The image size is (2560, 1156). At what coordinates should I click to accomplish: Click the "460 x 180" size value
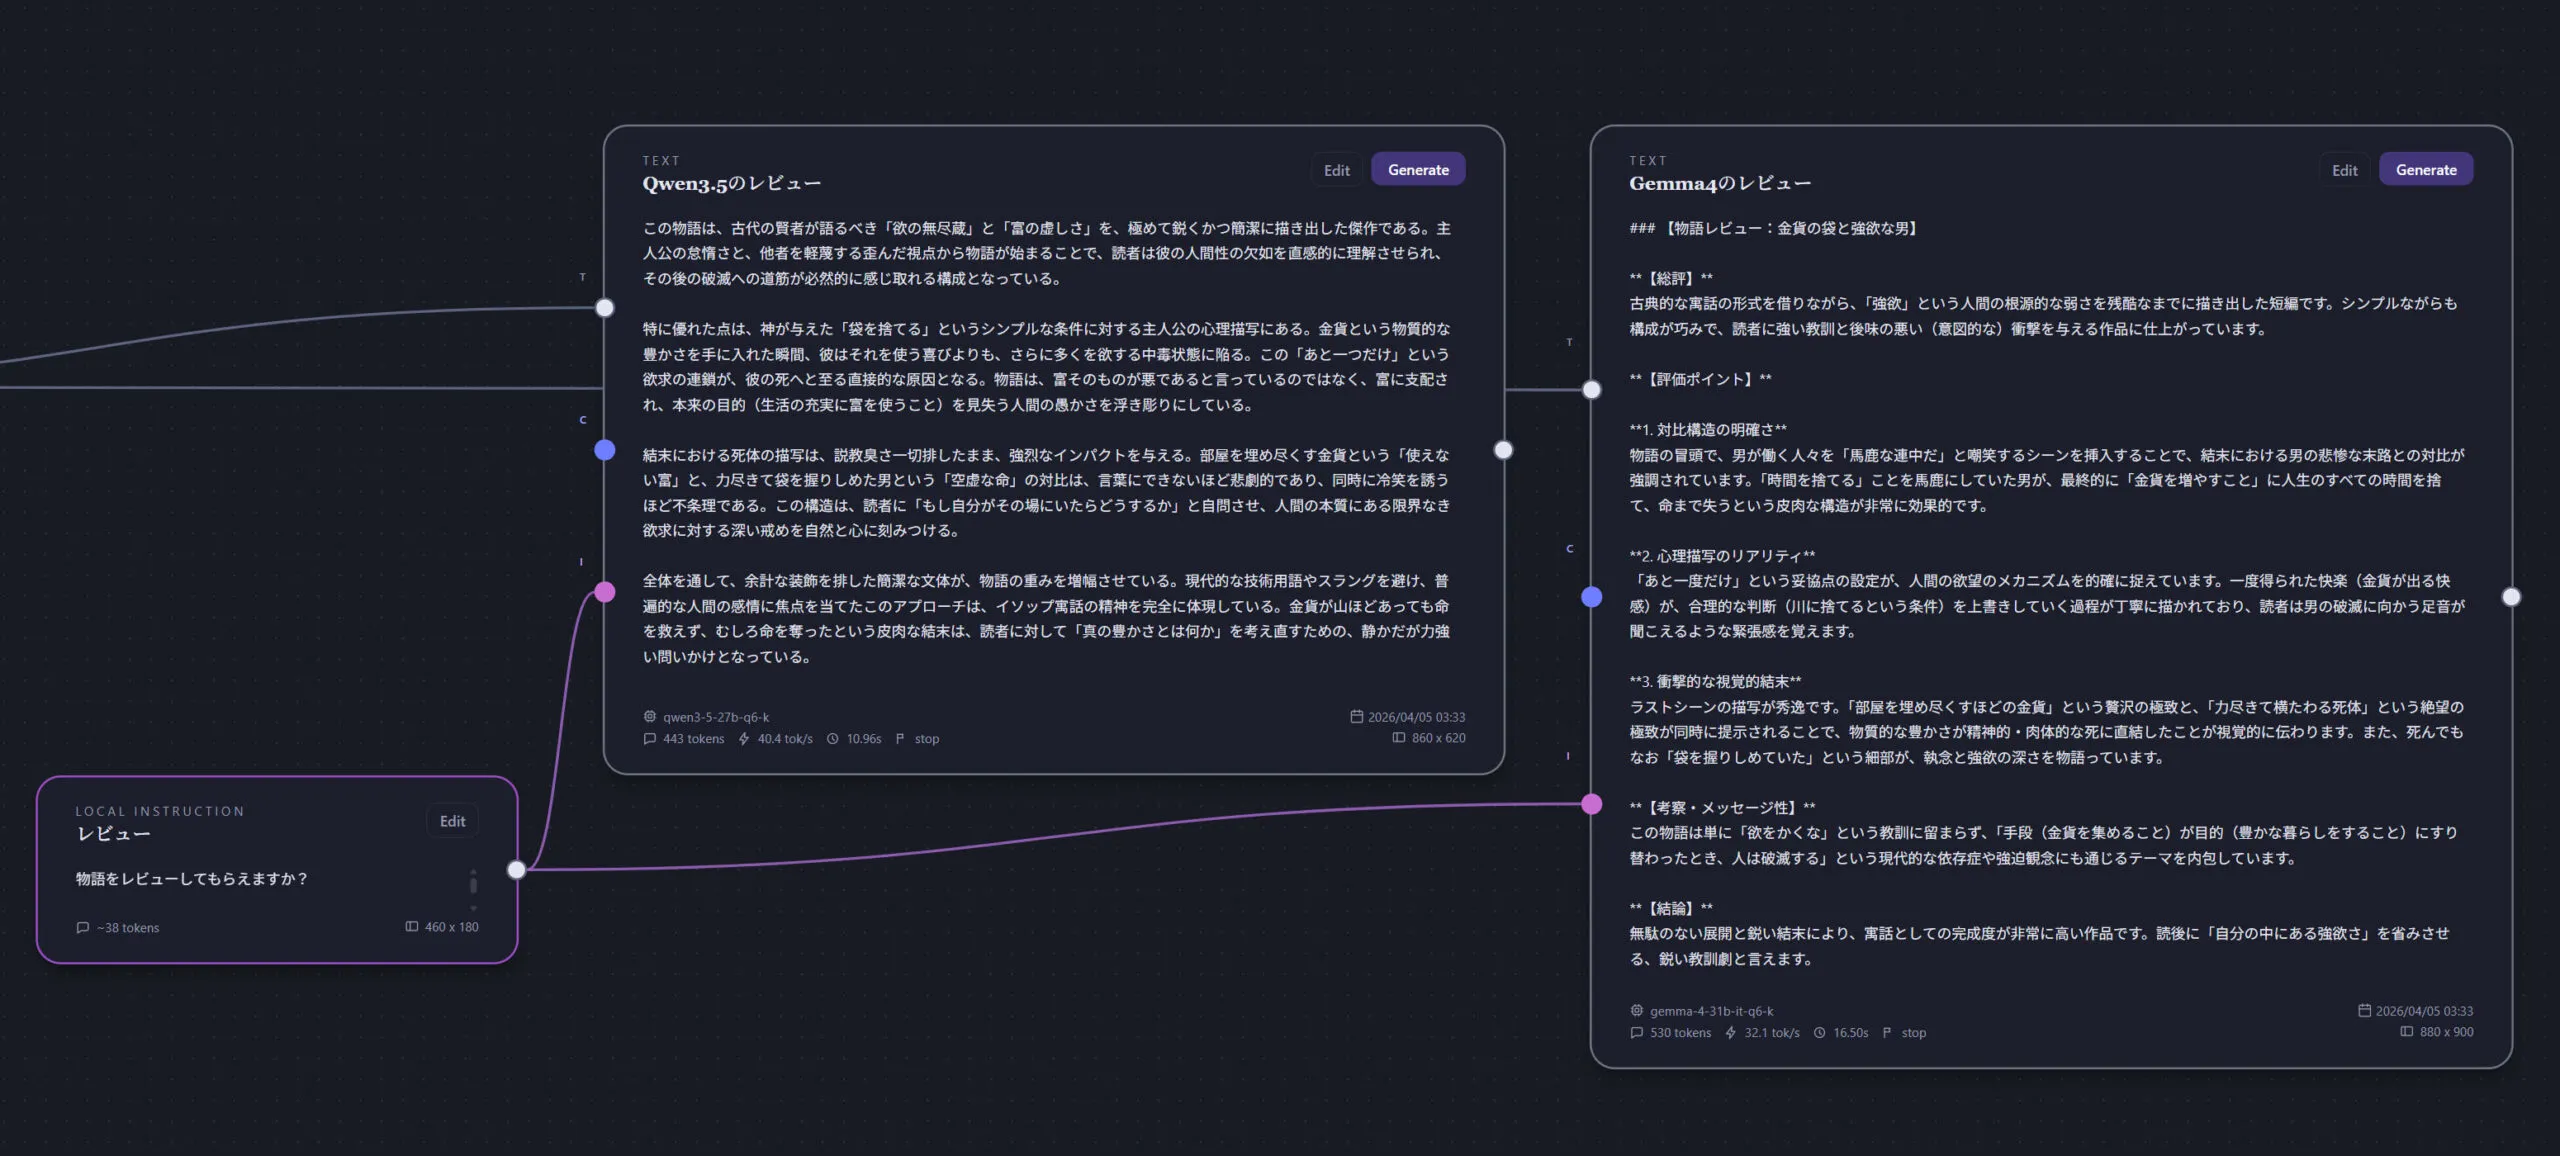point(452,927)
